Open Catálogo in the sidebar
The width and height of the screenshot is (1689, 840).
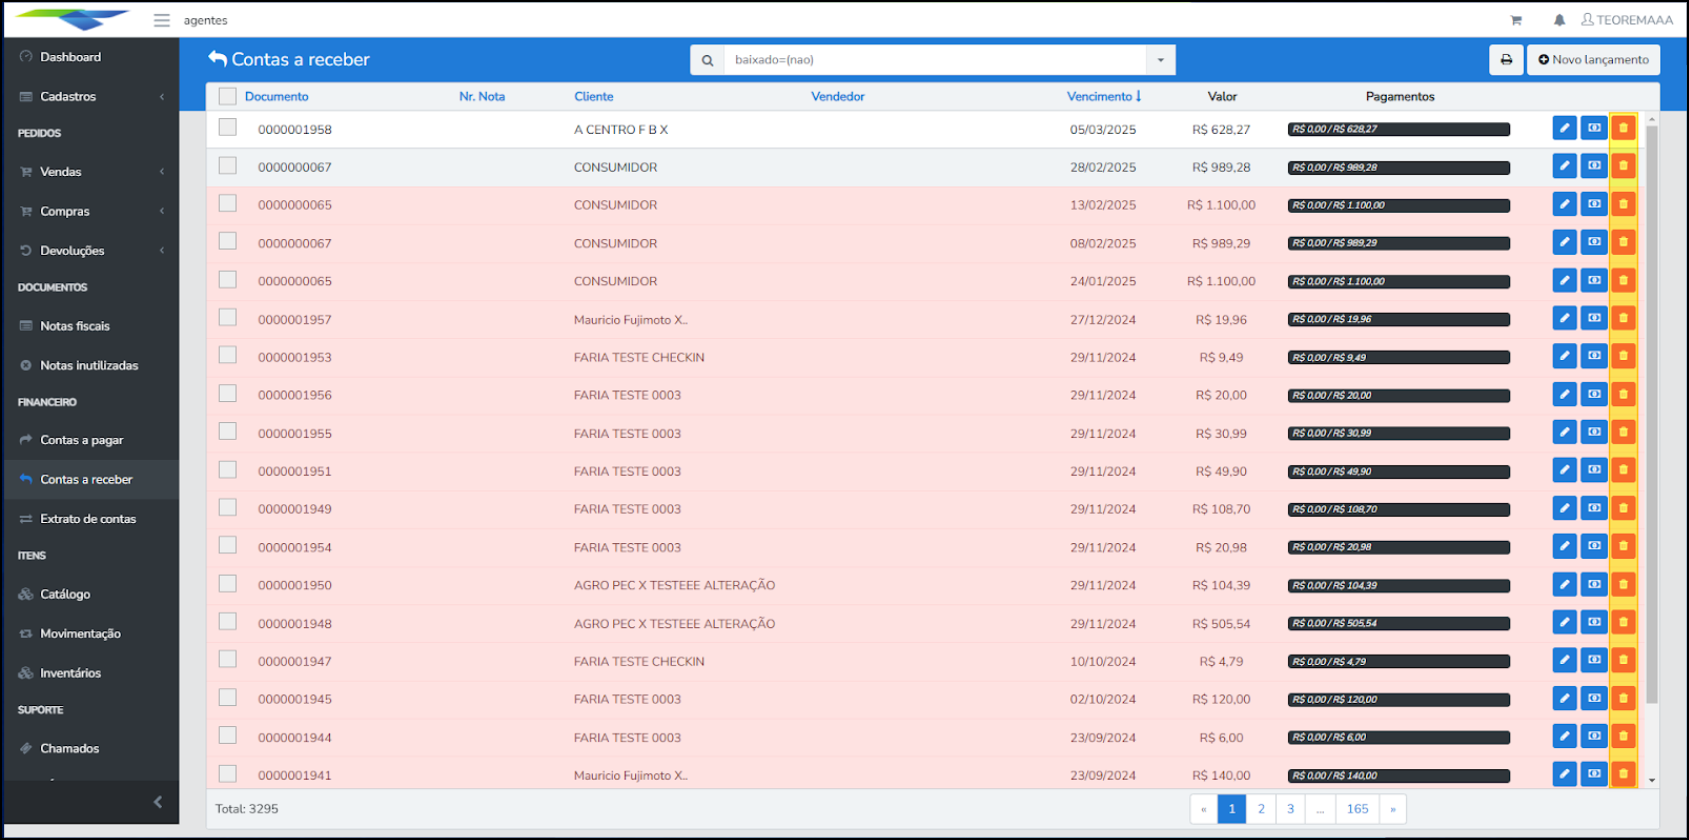91,594
